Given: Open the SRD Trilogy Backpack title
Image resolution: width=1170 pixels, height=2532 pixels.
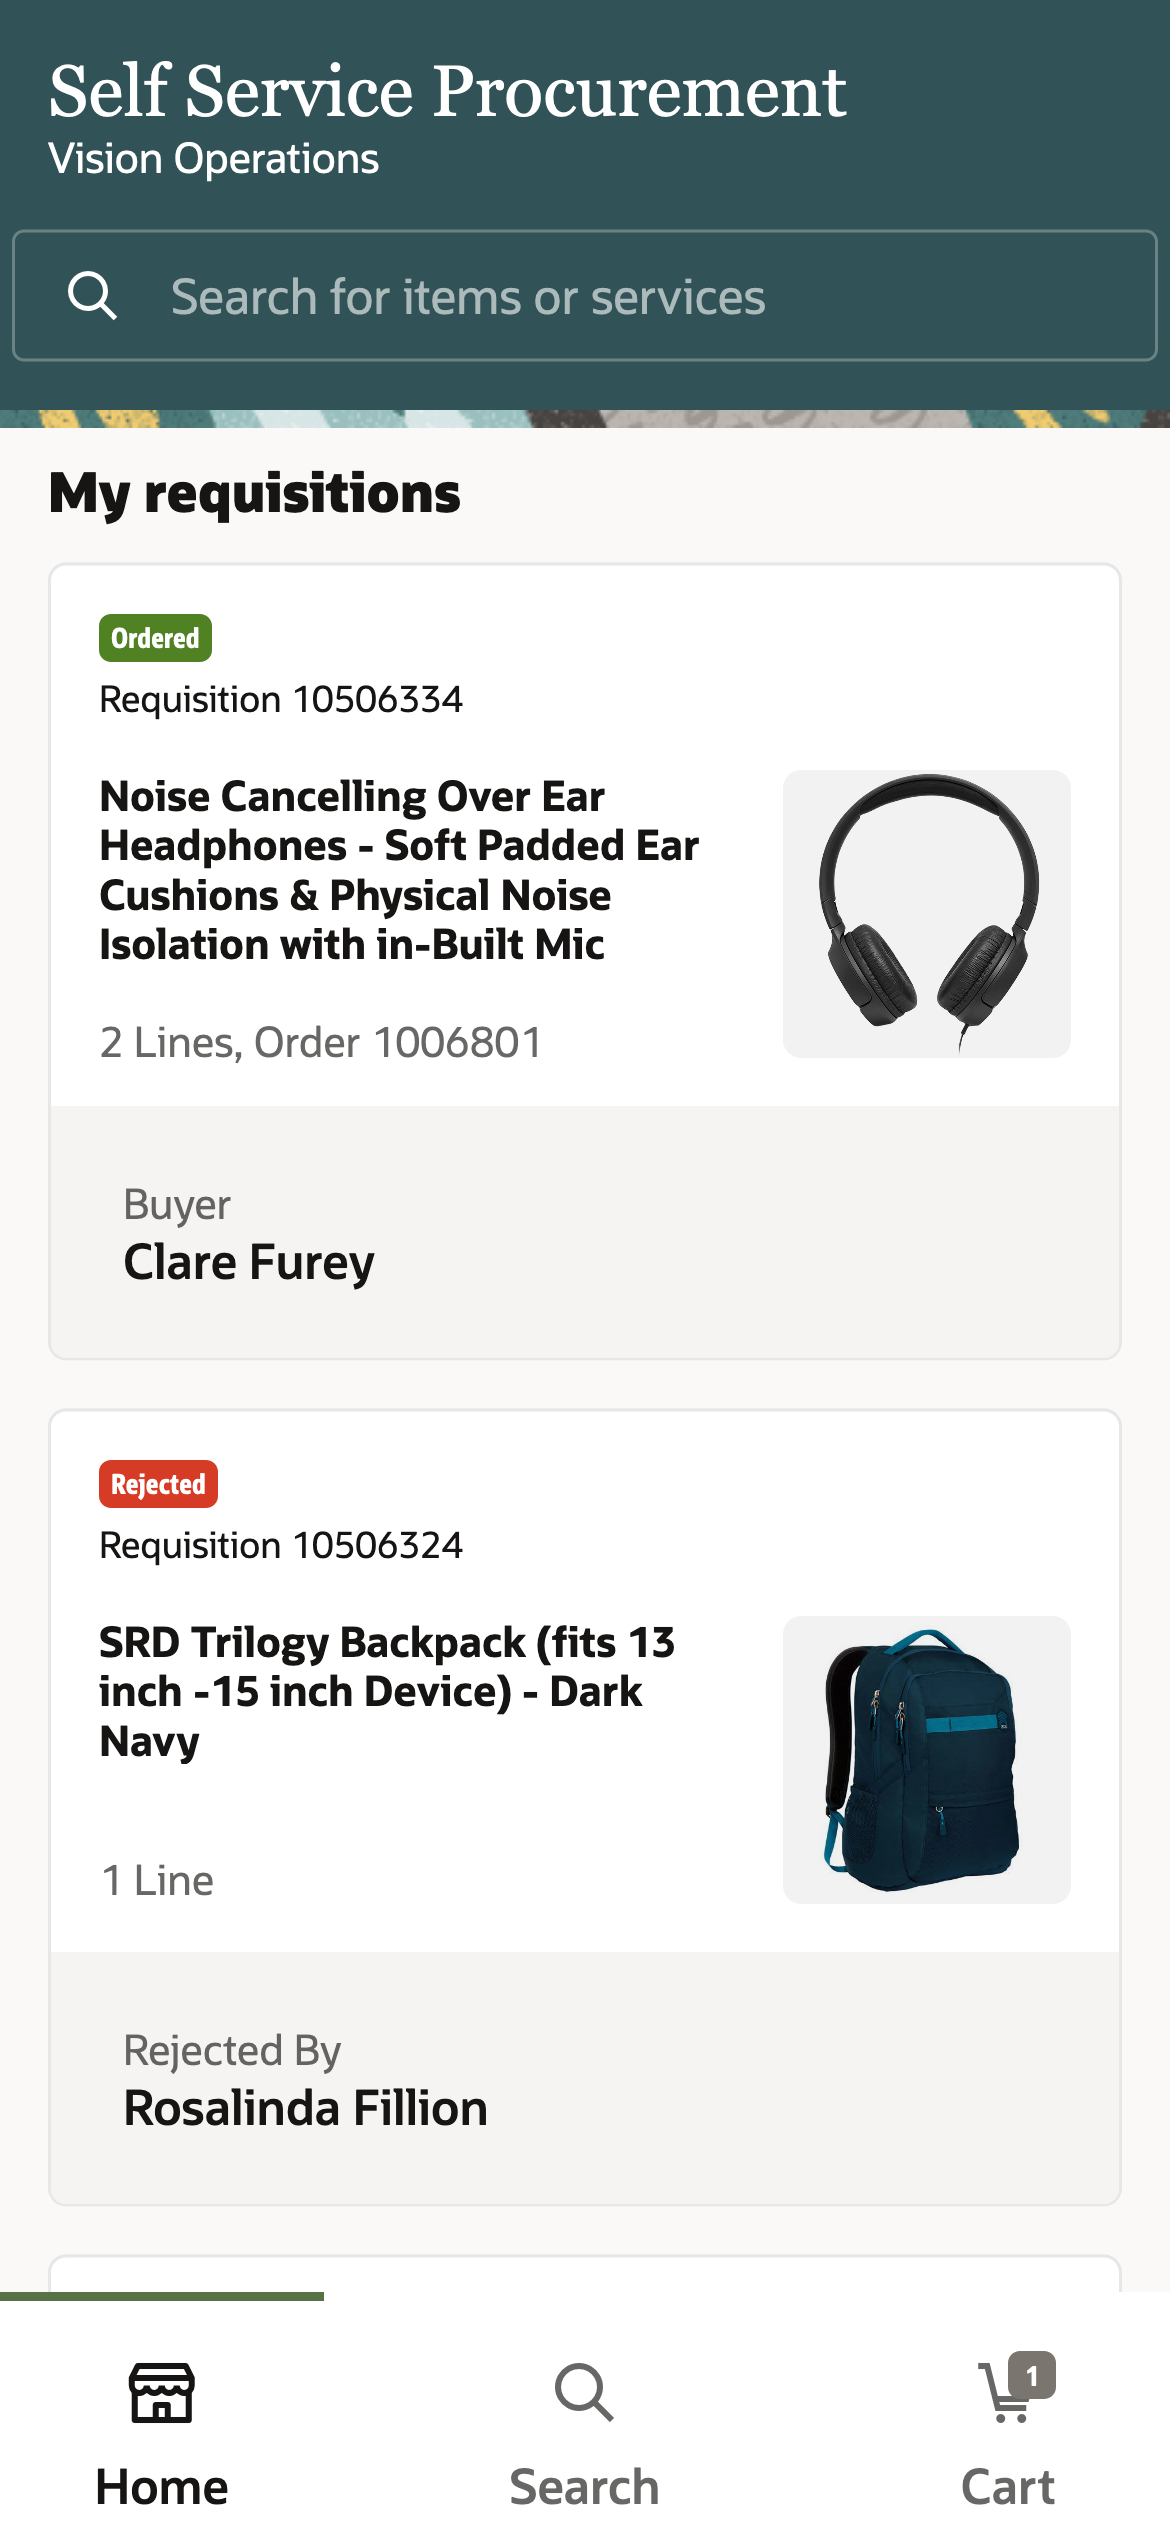Looking at the screenshot, I should pyautogui.click(x=387, y=1691).
